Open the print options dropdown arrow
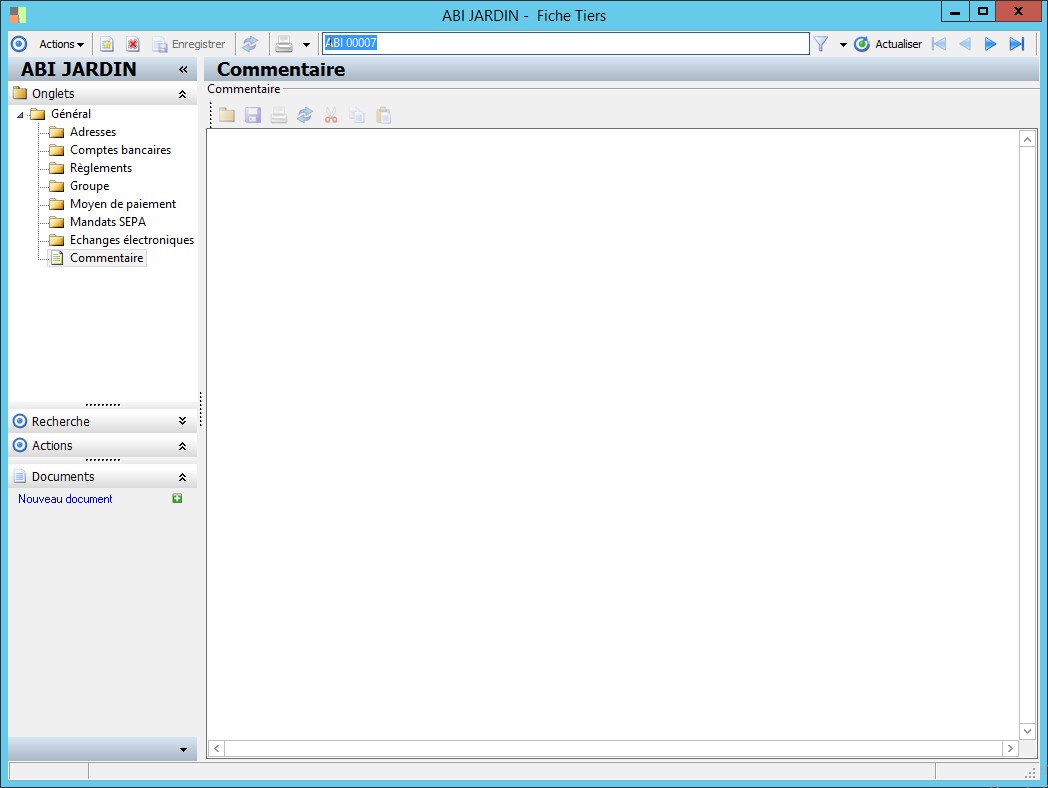The image size is (1048, 788). coord(306,45)
